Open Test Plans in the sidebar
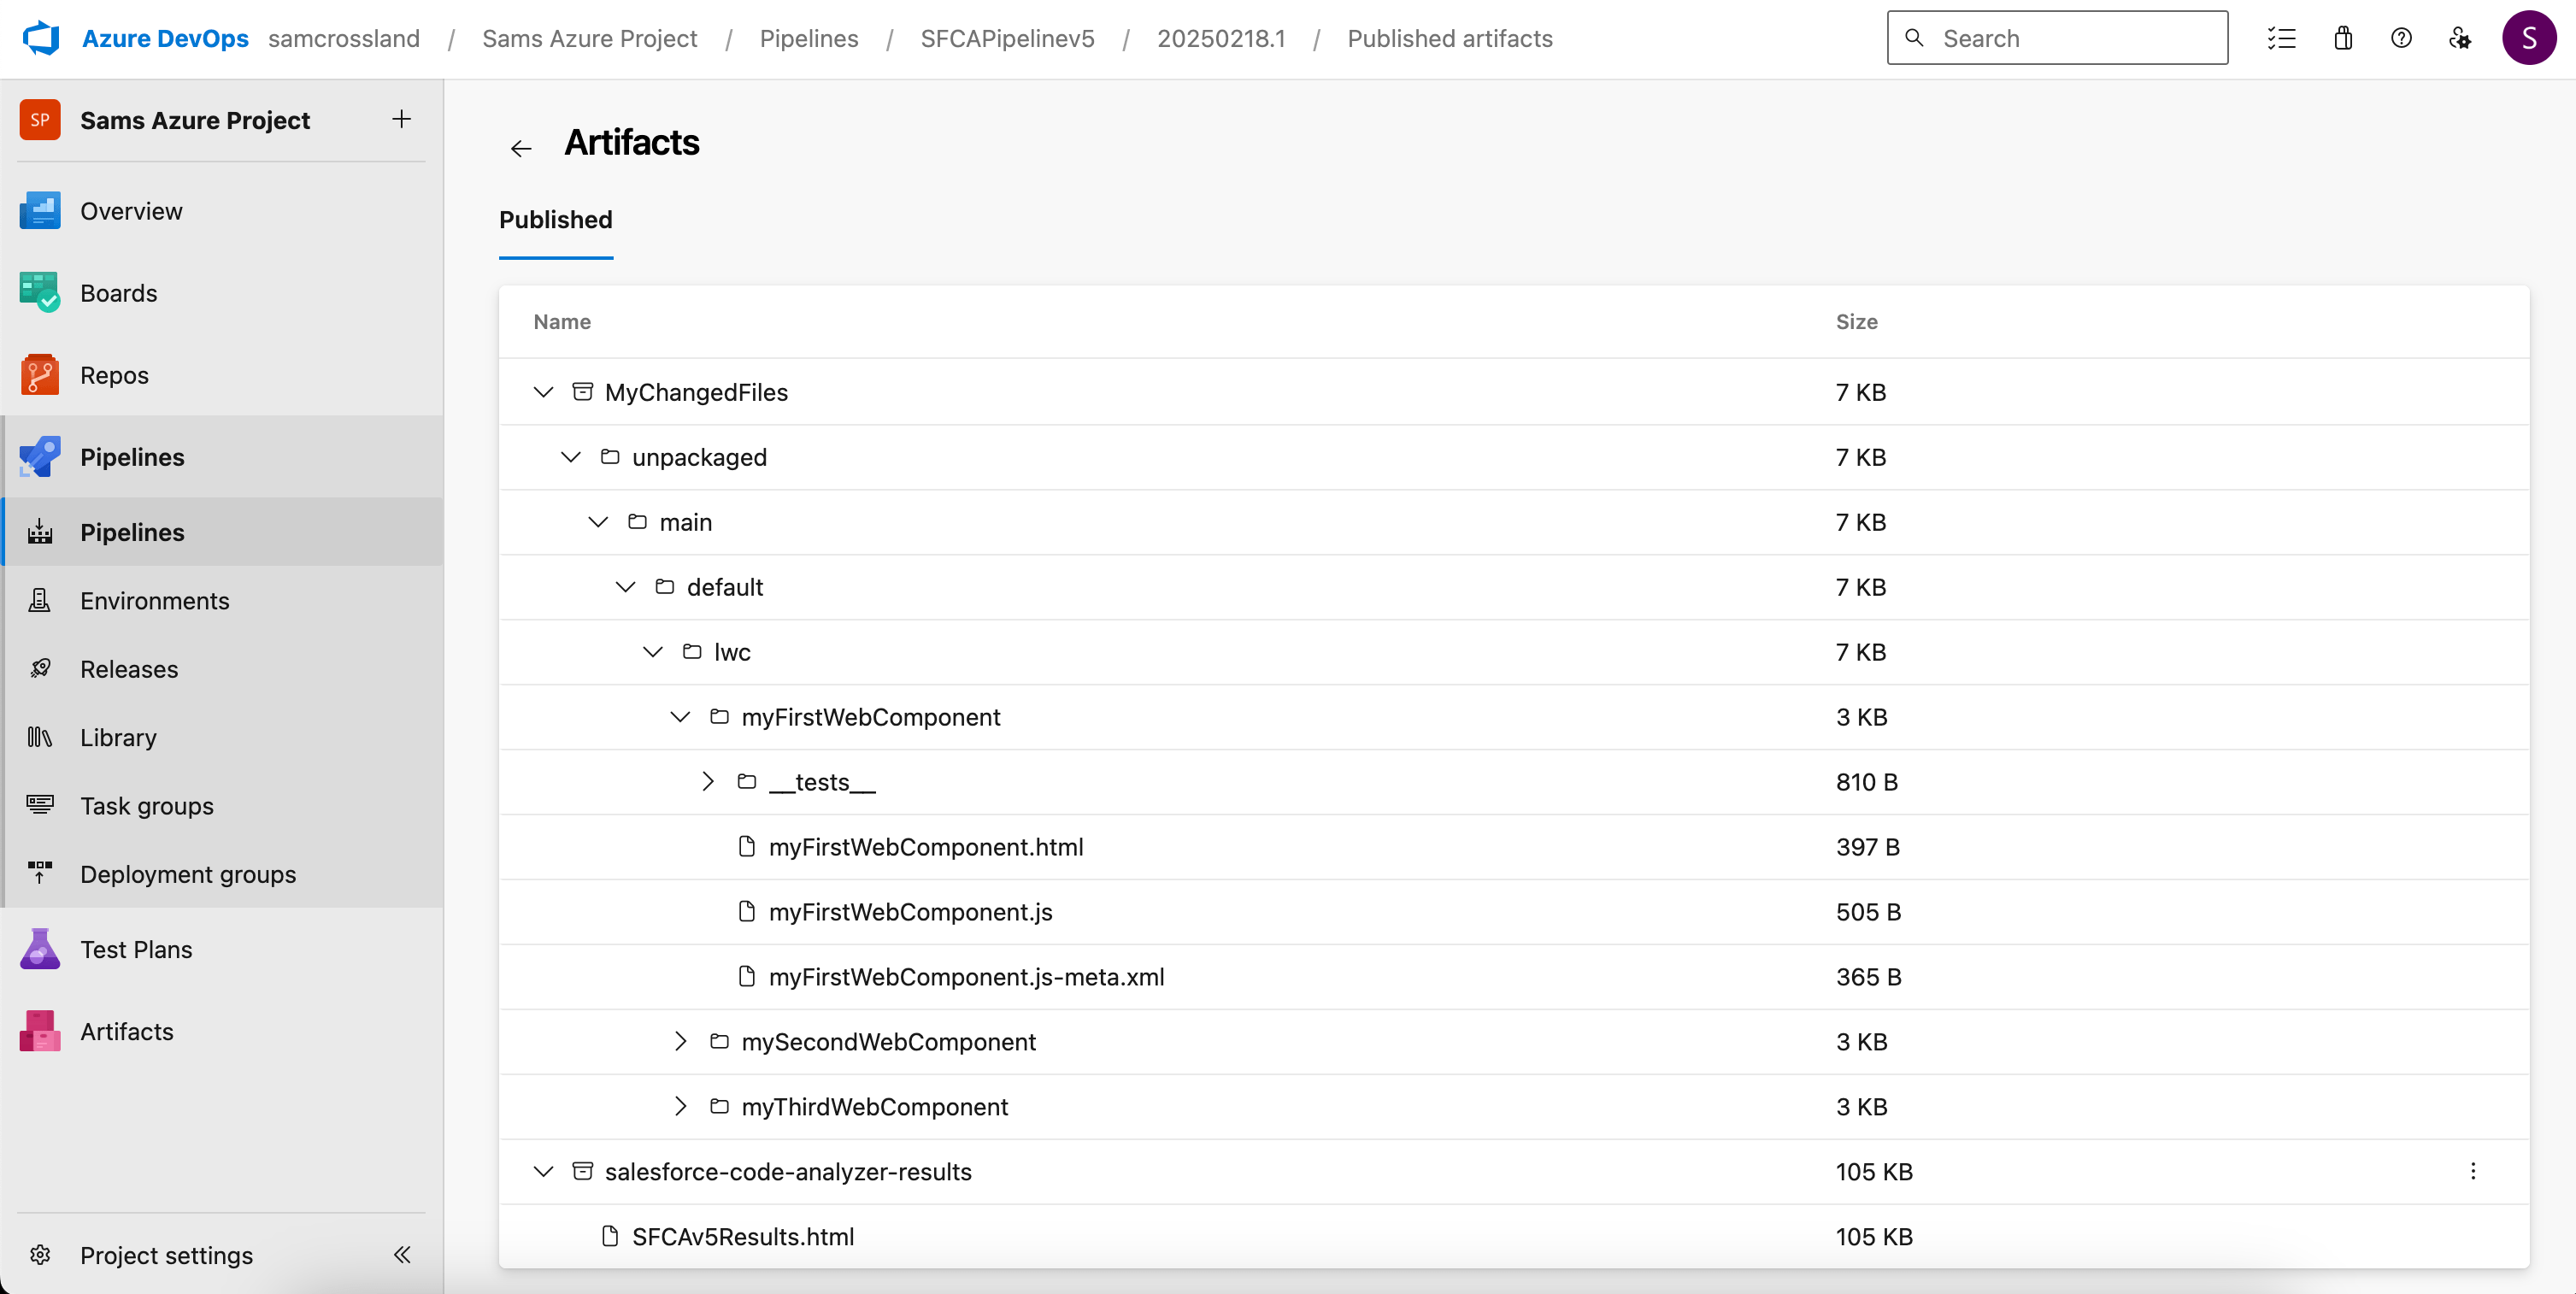The image size is (2576, 1294). [222, 949]
